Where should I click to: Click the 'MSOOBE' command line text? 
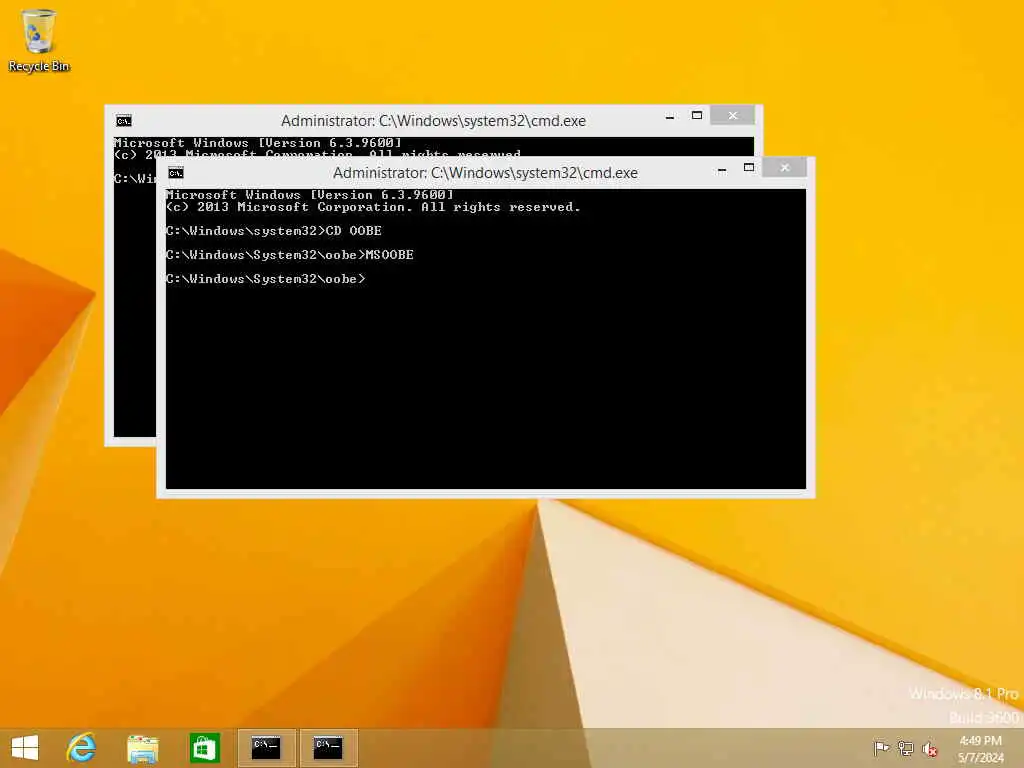[x=389, y=255]
